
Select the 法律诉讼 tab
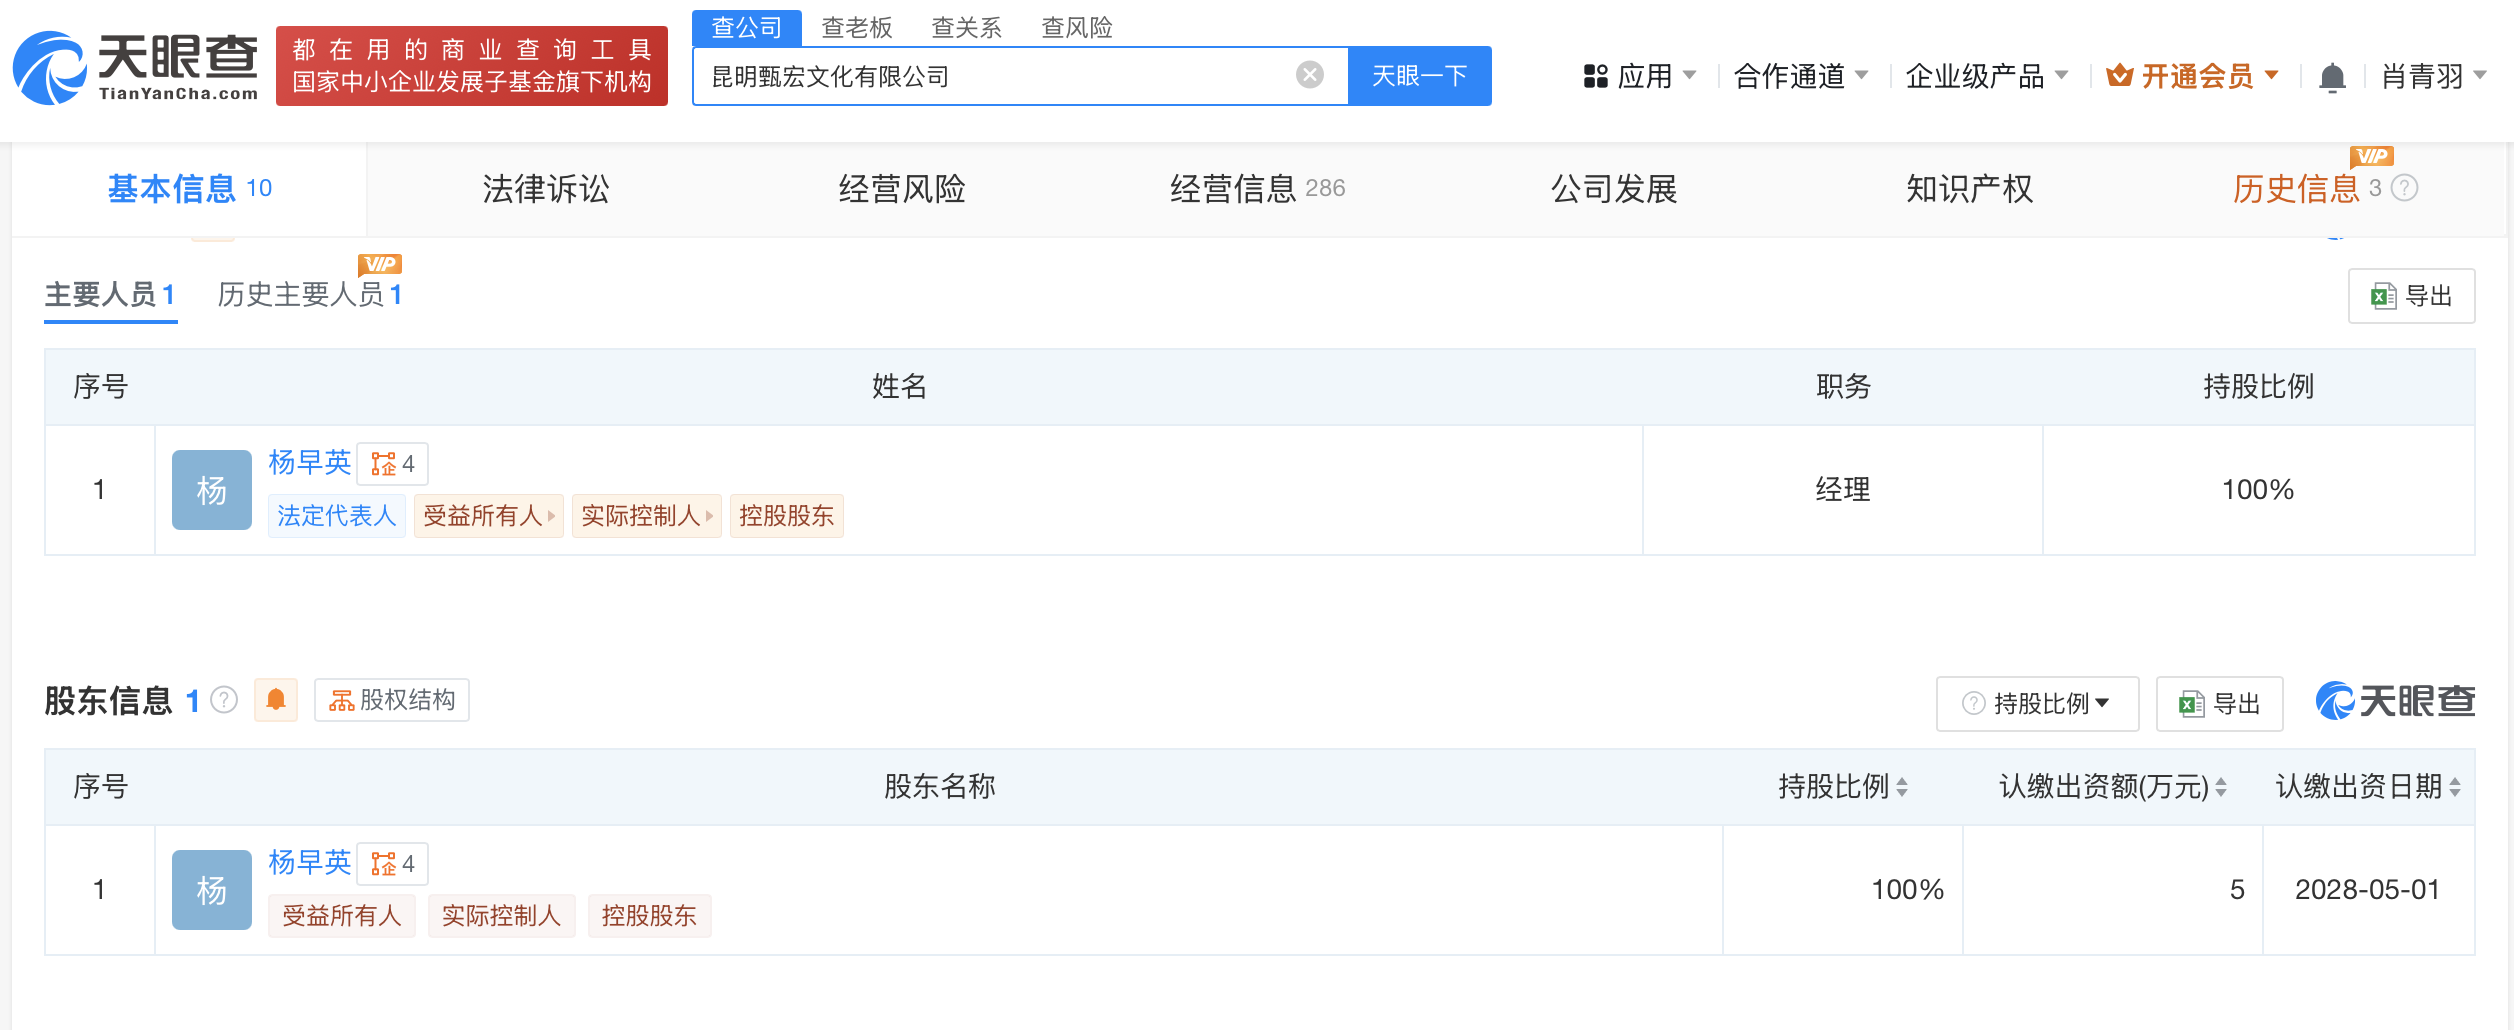tap(546, 189)
